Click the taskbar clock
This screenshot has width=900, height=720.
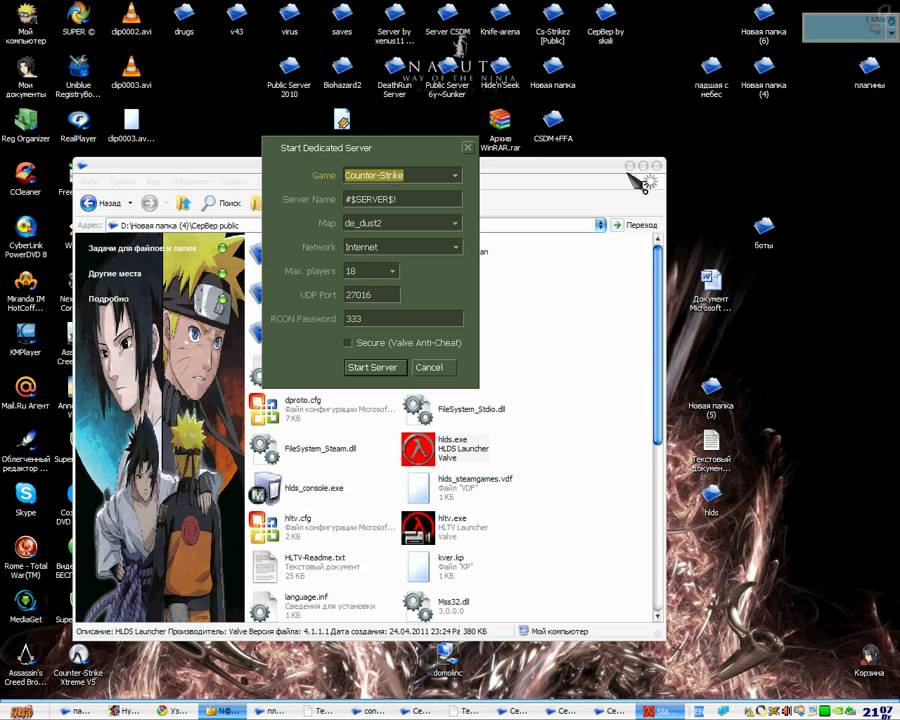click(x=879, y=712)
